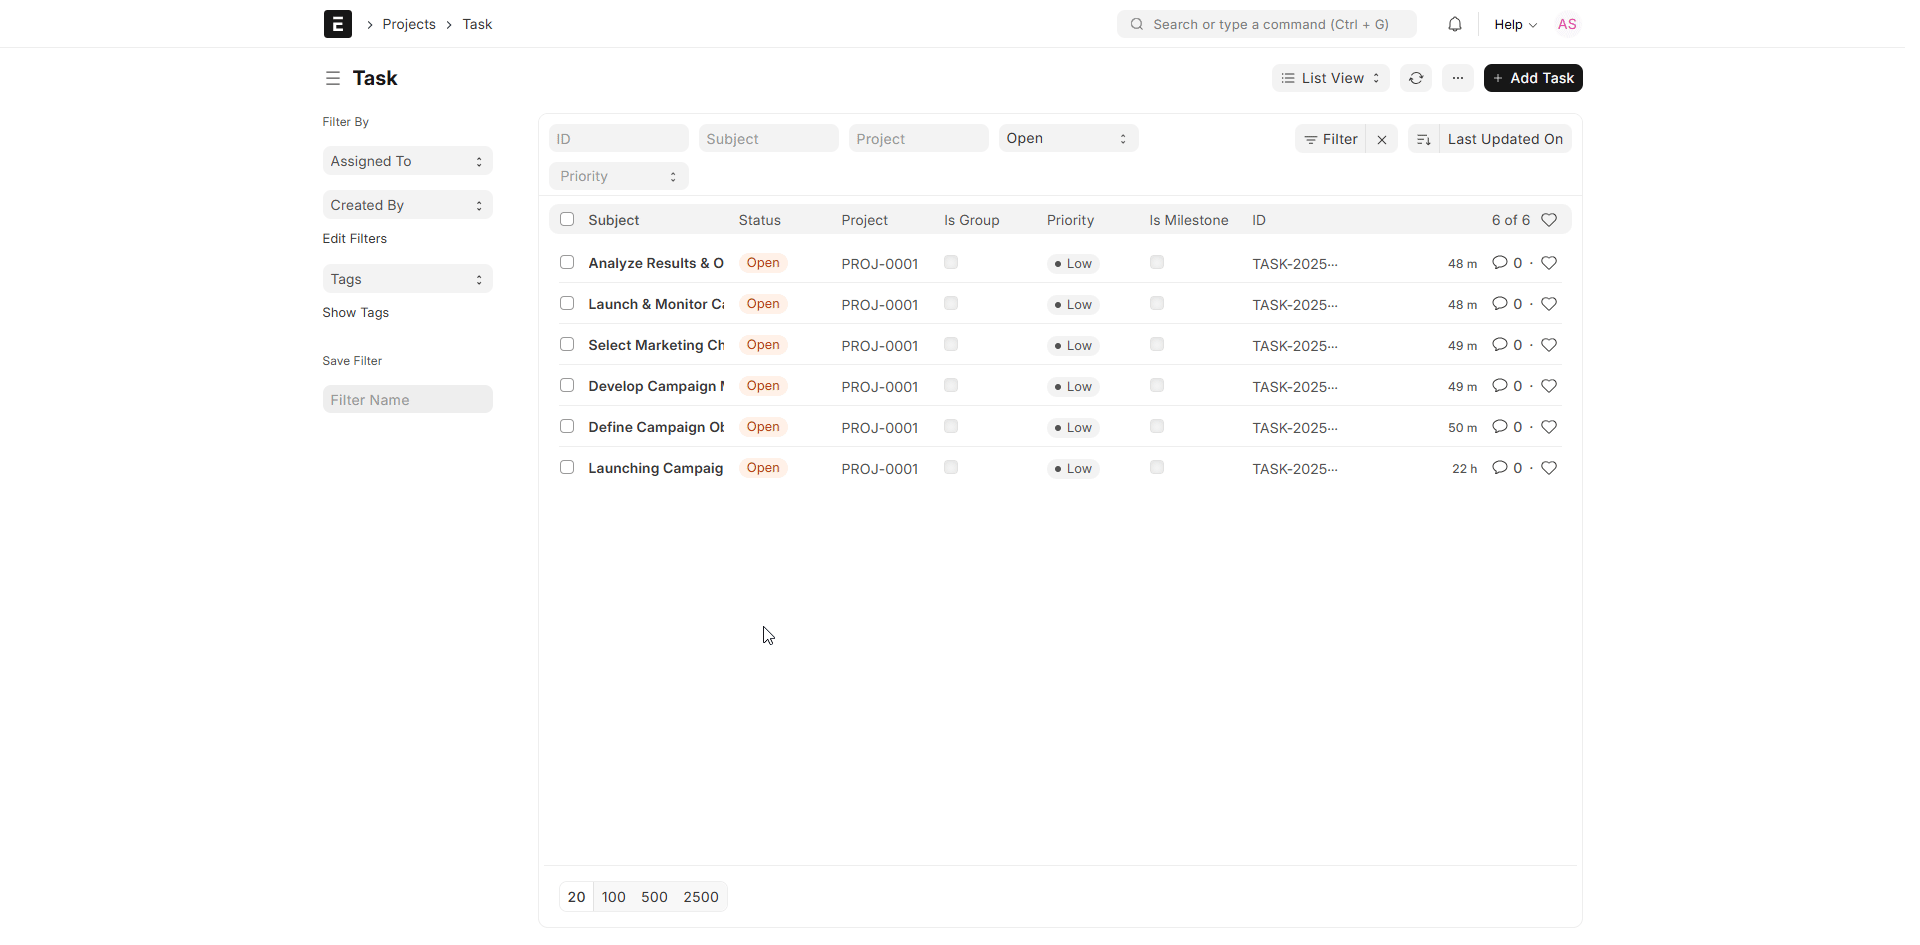The height and width of the screenshot is (945, 1920).
Task: Like the Analyze Results task heart icon
Action: [1548, 263]
